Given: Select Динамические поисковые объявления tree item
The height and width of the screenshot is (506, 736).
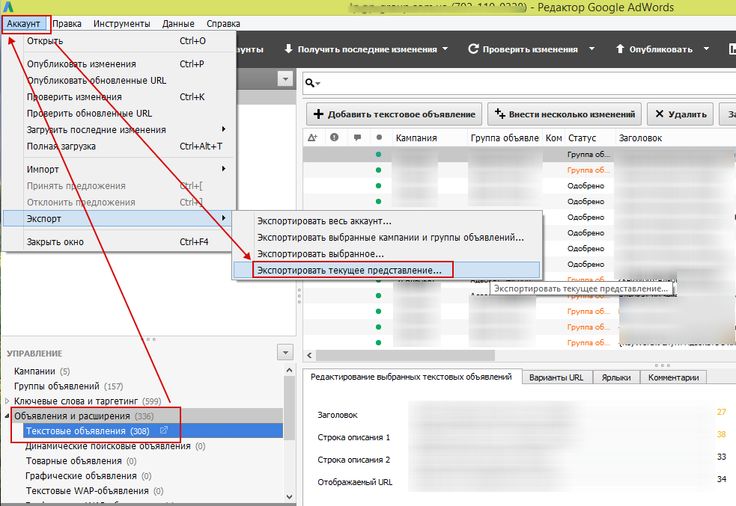Looking at the screenshot, I should click(x=115, y=446).
